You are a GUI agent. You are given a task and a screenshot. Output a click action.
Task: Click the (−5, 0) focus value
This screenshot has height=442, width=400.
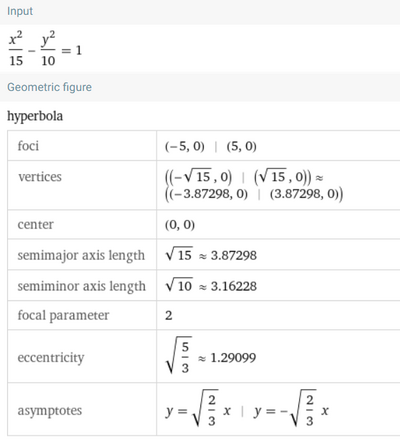click(x=184, y=146)
